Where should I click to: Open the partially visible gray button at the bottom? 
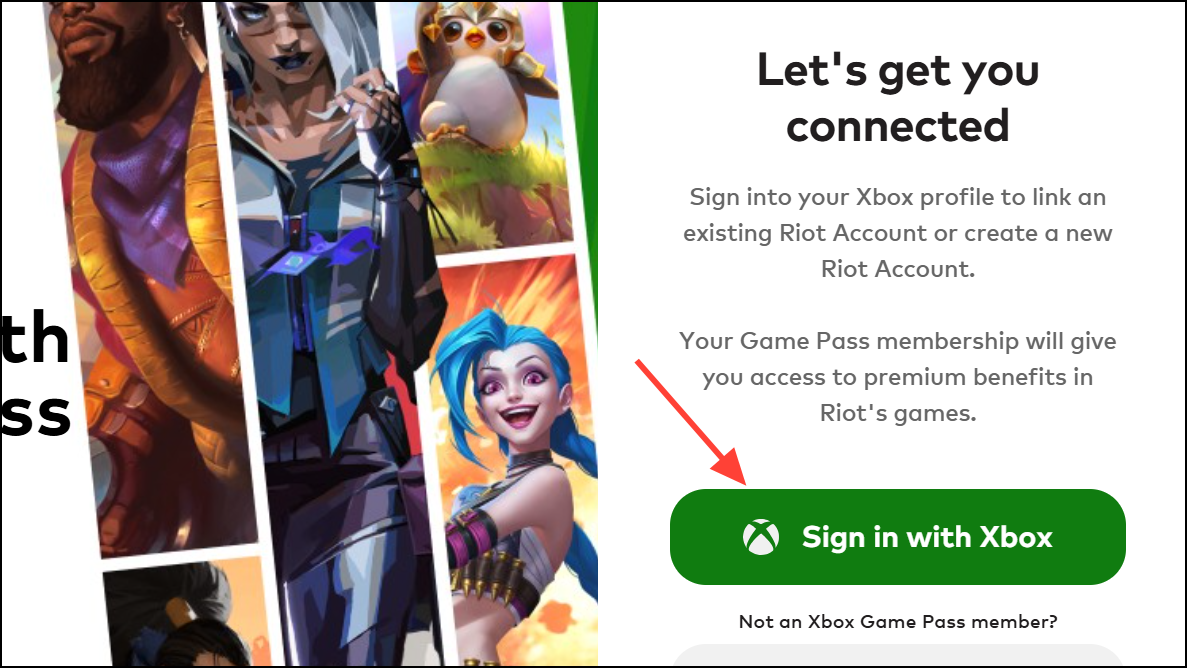point(898,655)
